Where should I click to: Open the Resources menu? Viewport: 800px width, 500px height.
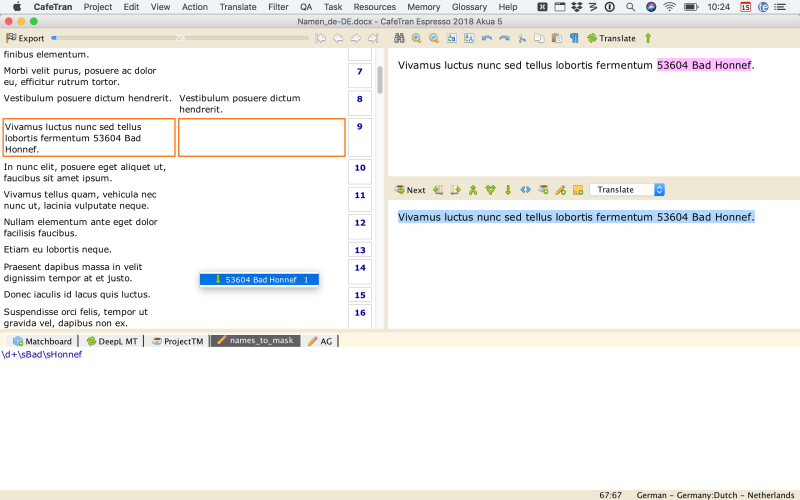click(374, 7)
